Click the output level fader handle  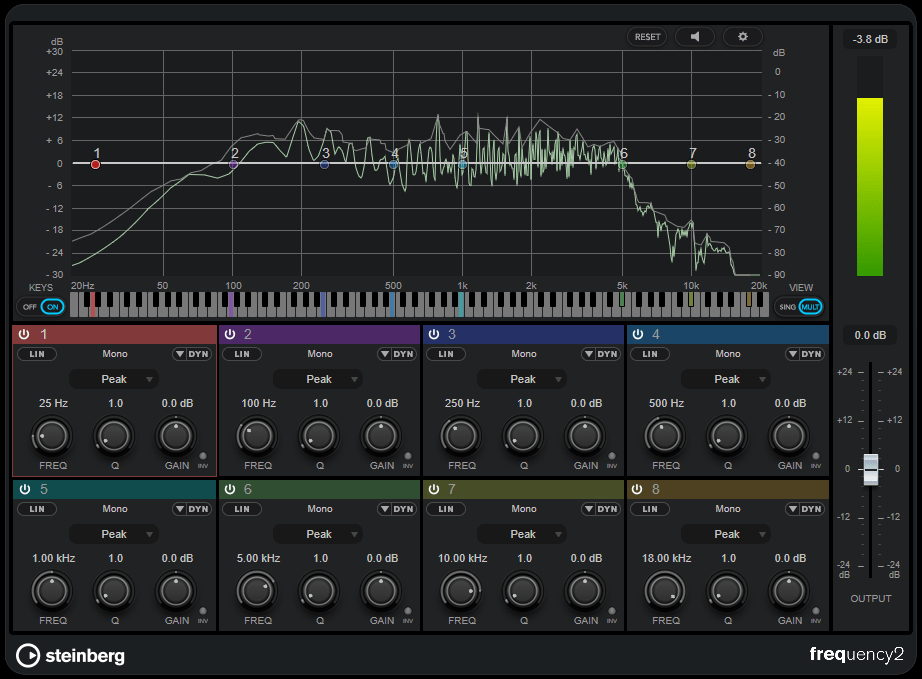(x=870, y=468)
